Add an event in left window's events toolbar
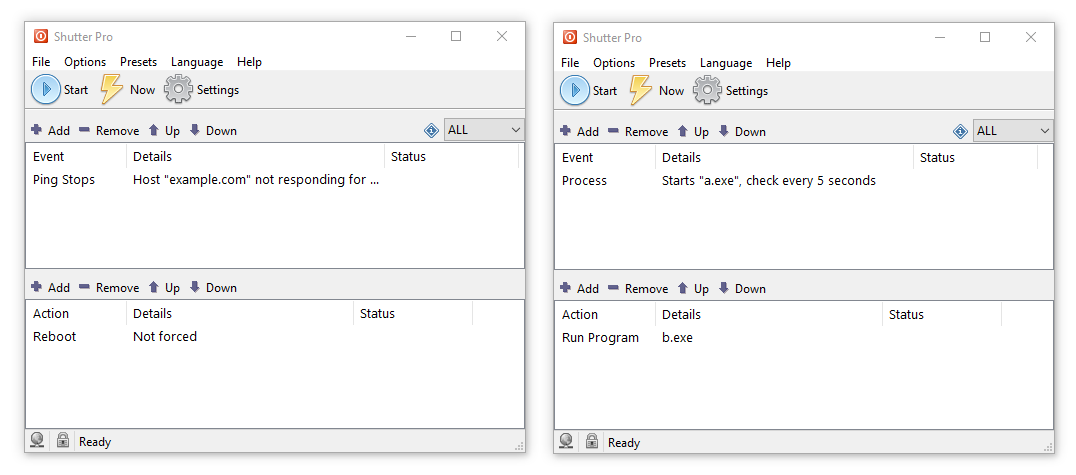Screen dimensions: 1076x475 (51, 130)
